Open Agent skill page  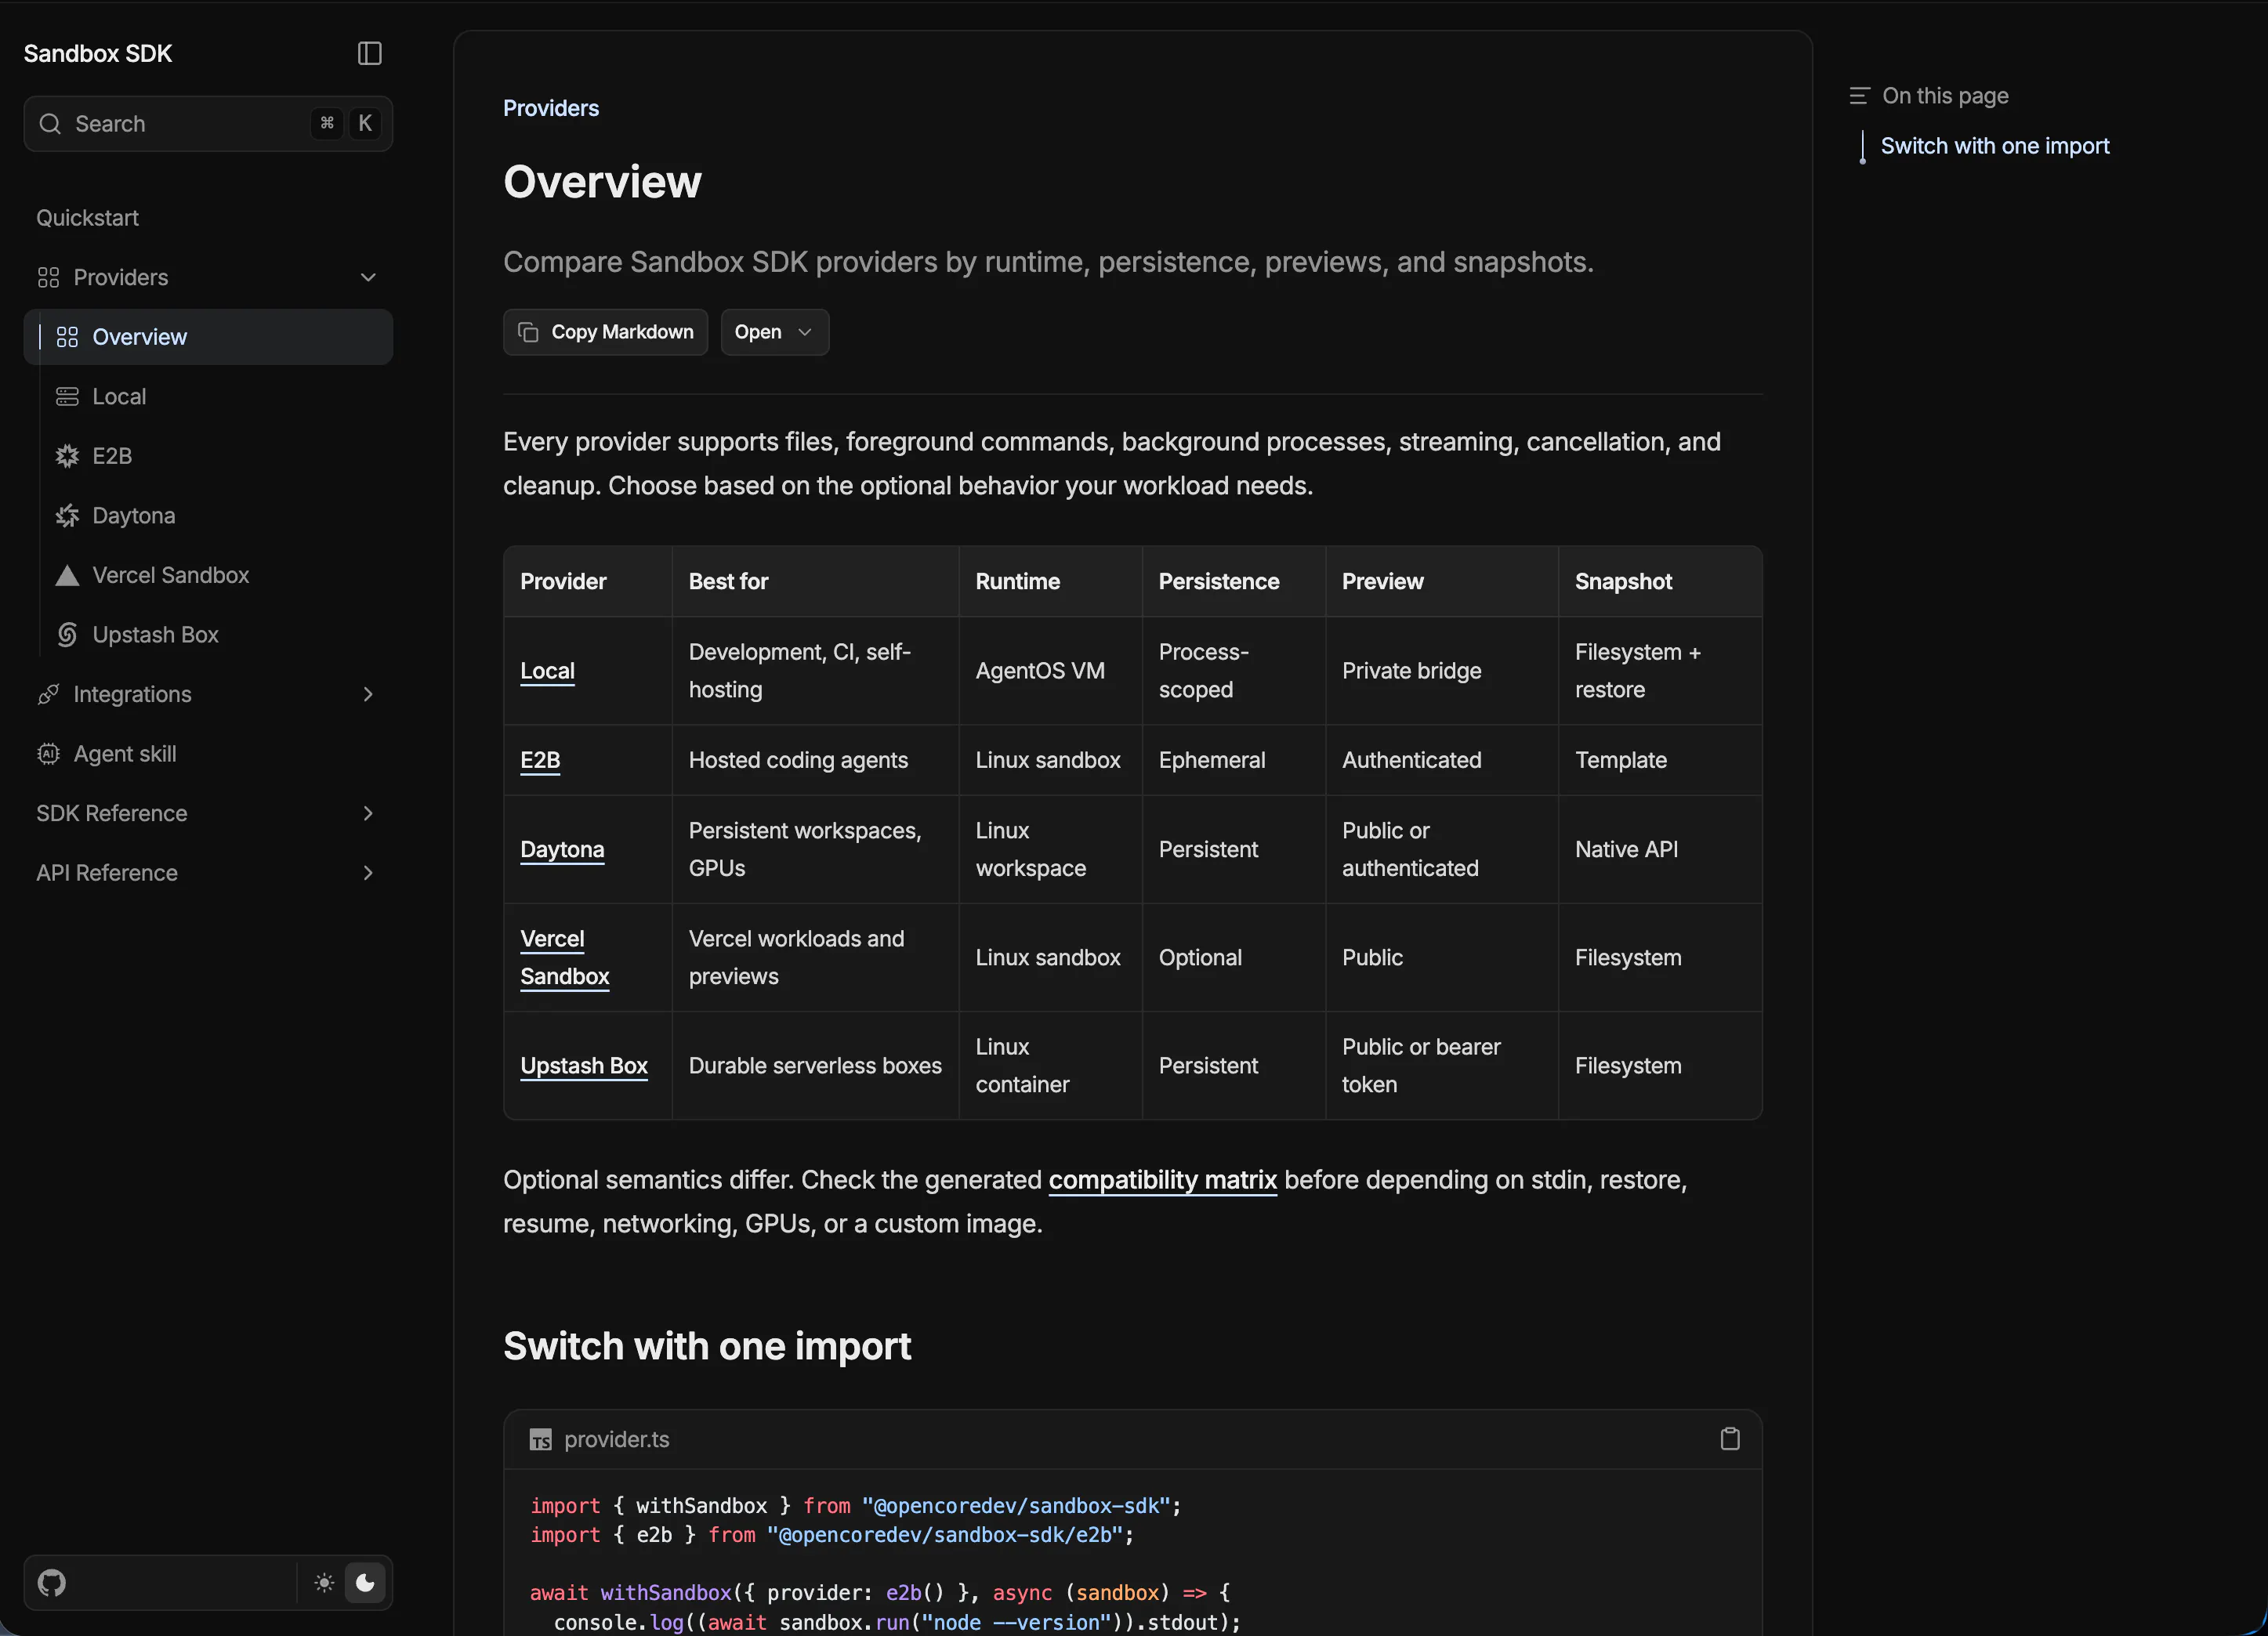125,754
